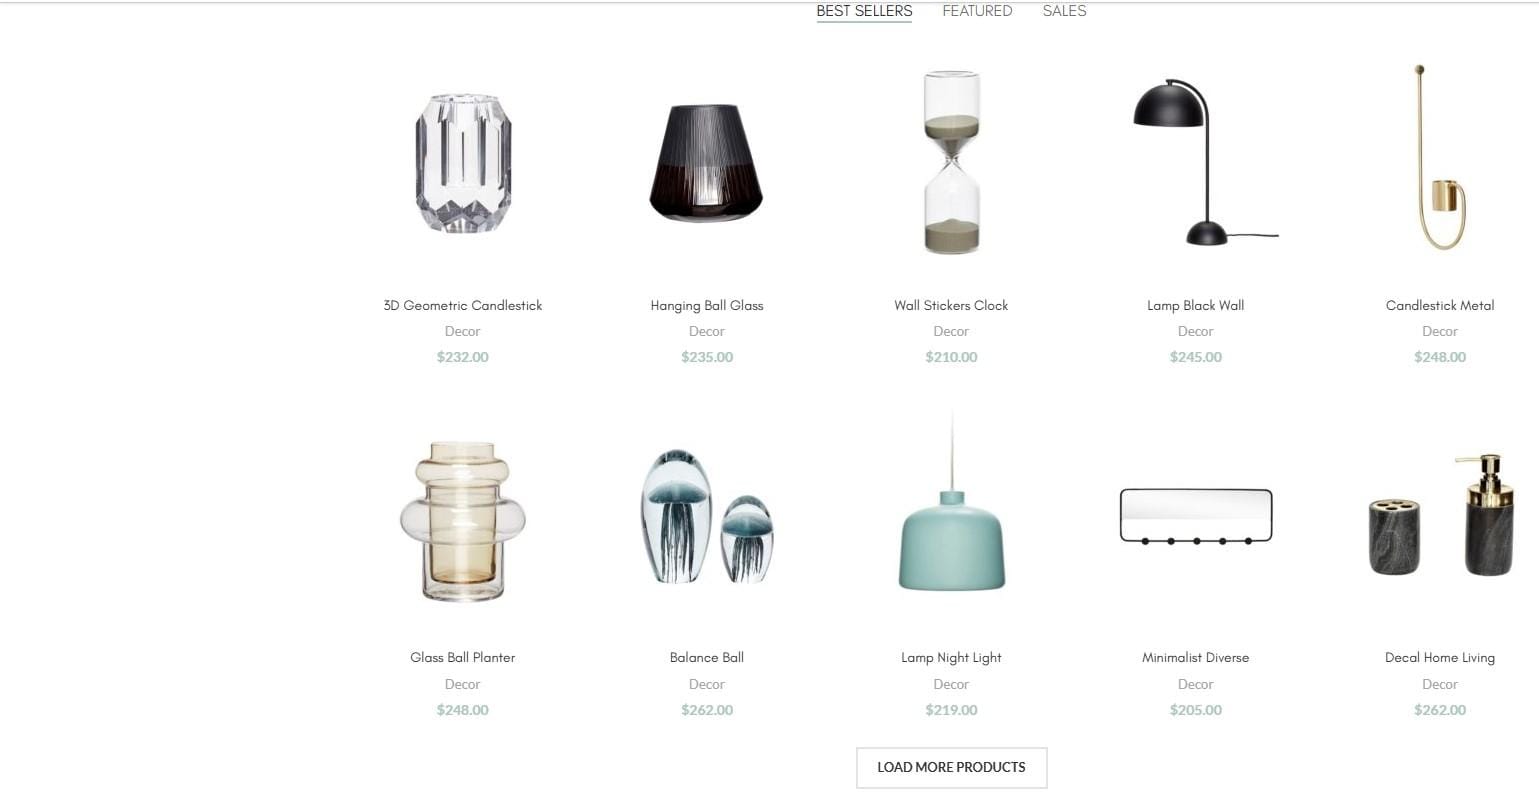Click Decor category under Glass Ball Planter
This screenshot has height=801, width=1539.
[463, 684]
